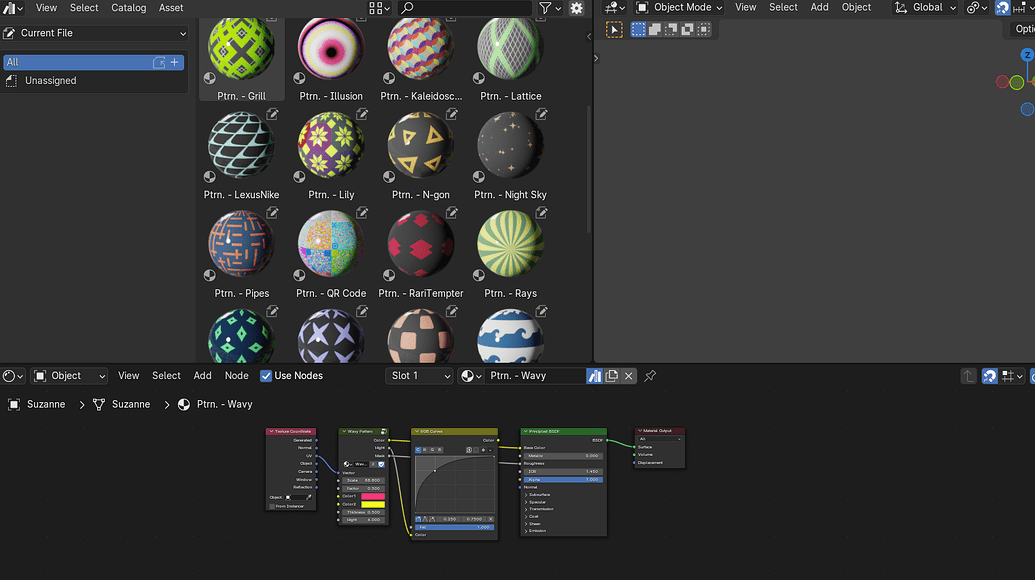Click the Z axis on navigation gizmo
The height and width of the screenshot is (580, 1035).
1028,55
